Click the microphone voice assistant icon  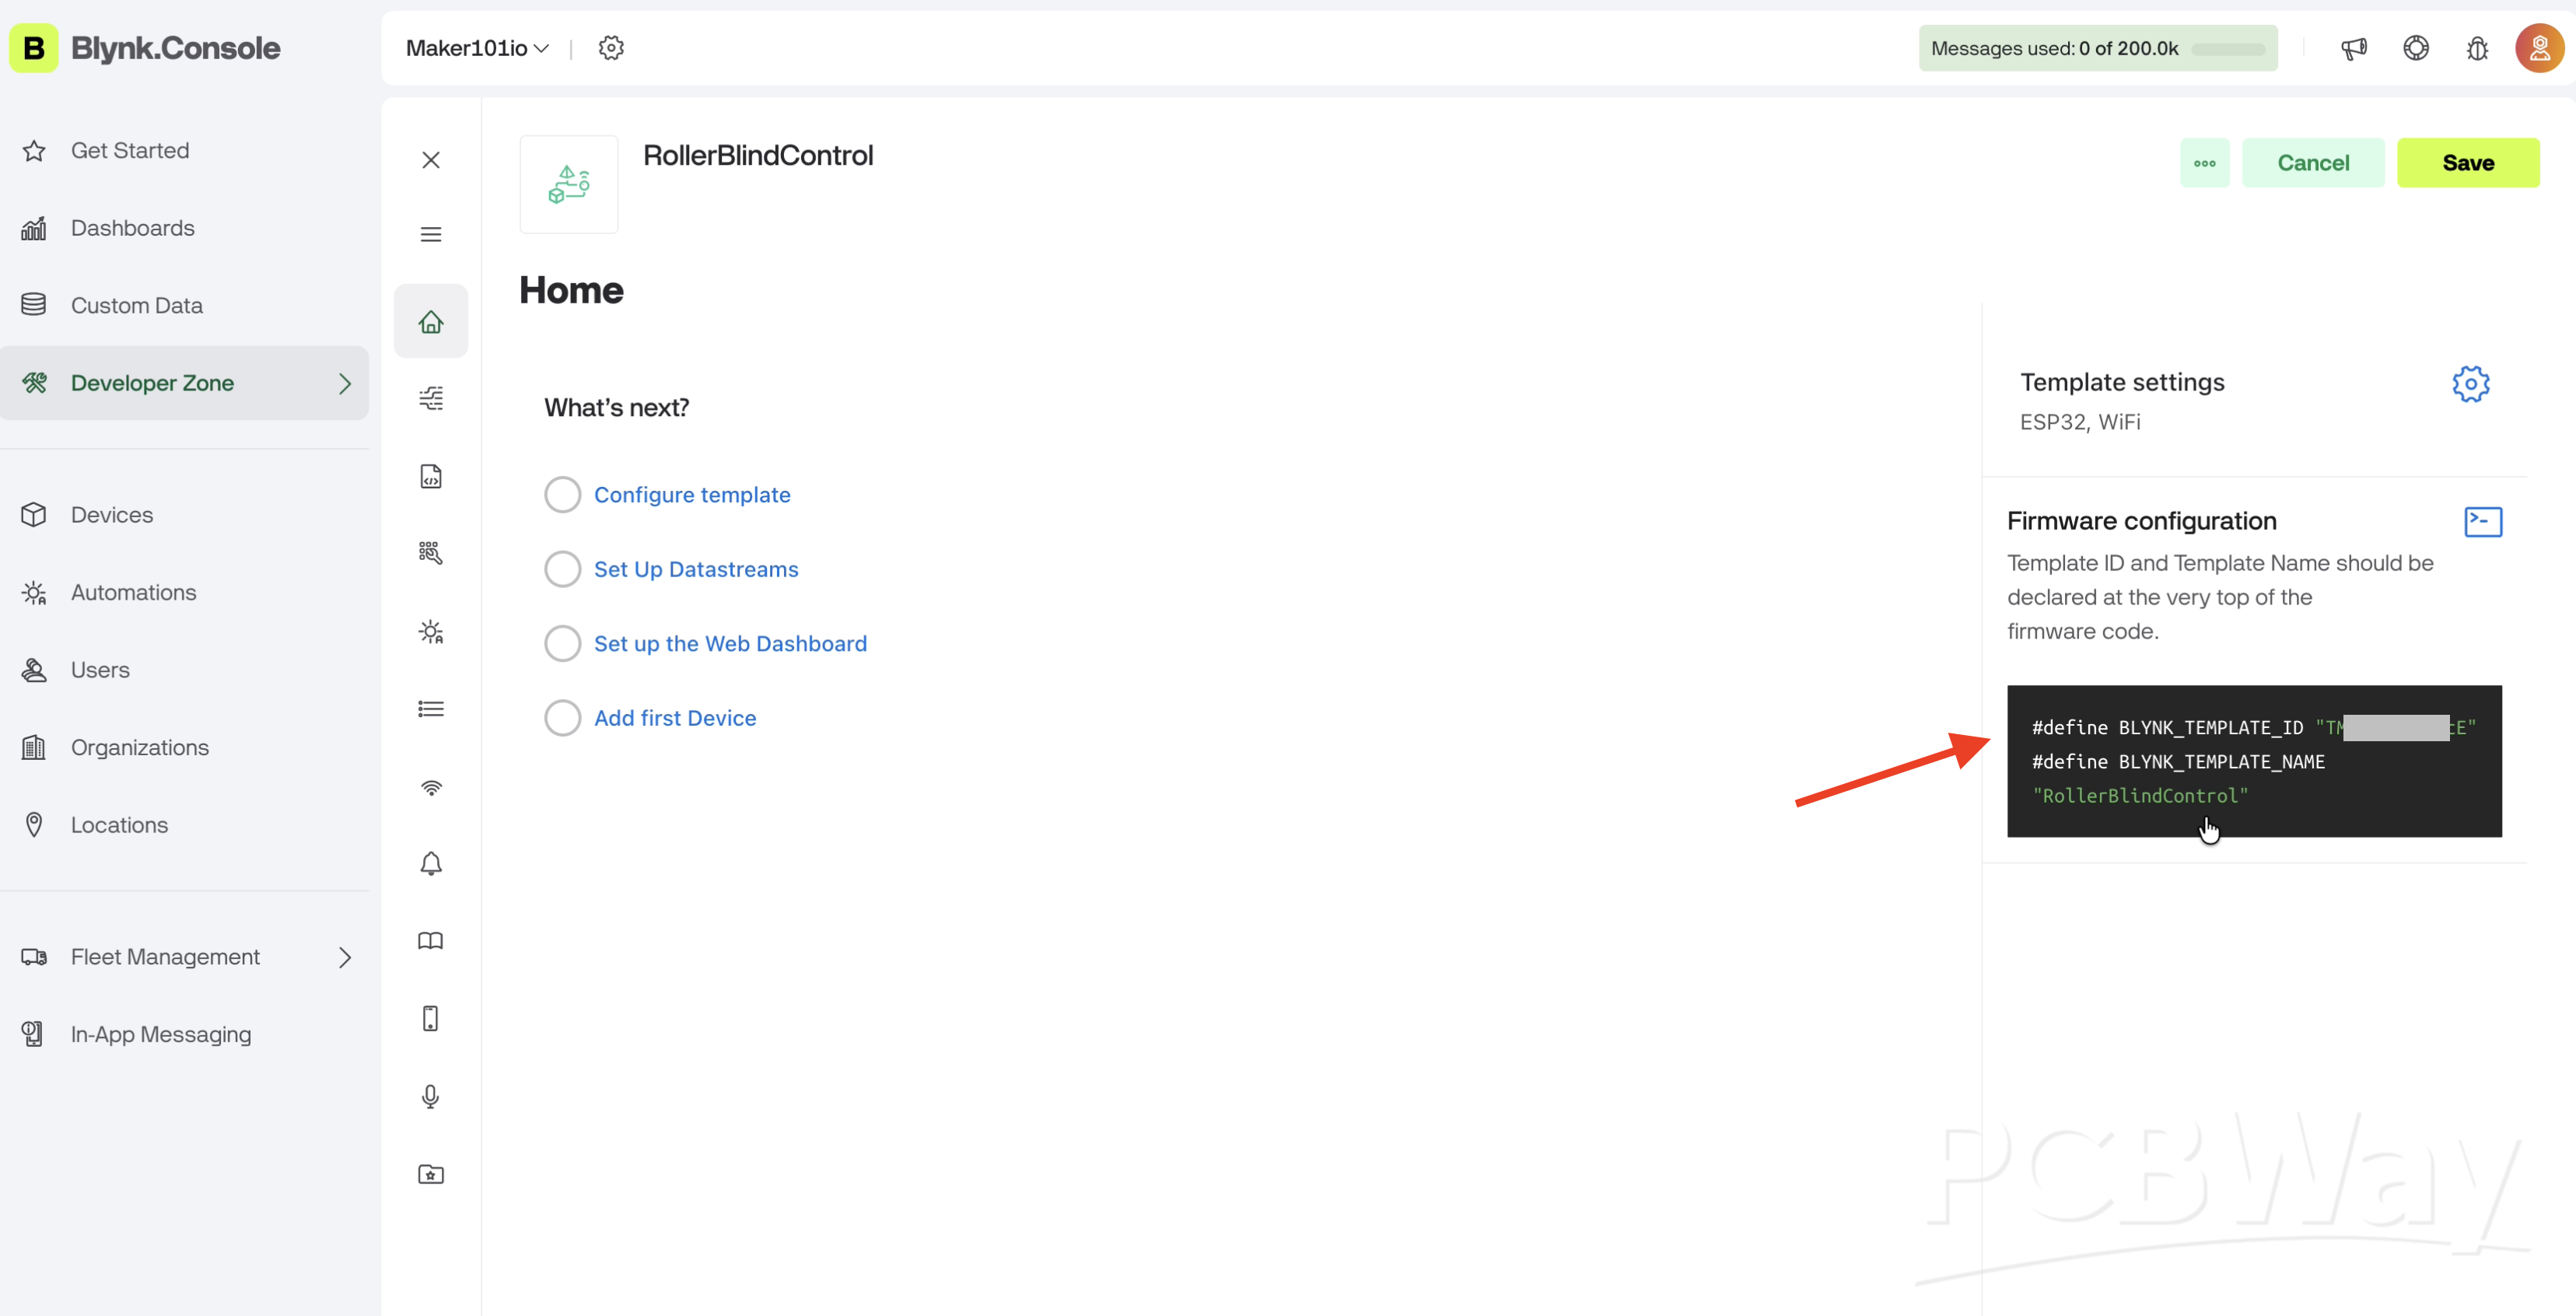tap(431, 1096)
